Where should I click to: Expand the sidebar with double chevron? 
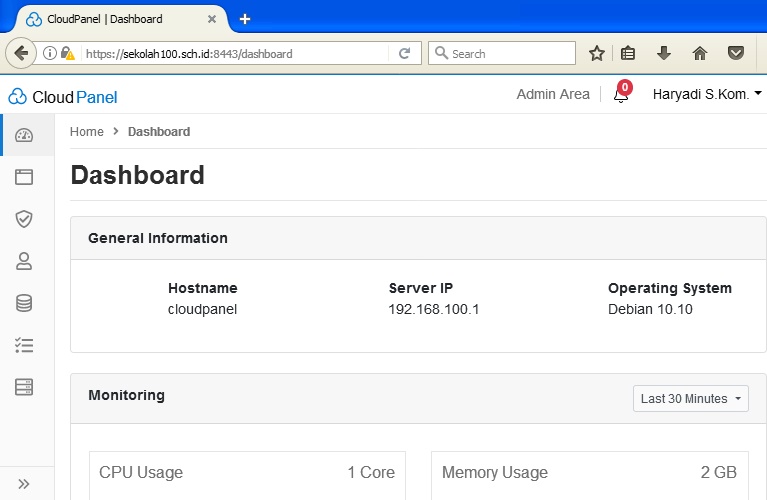point(25,484)
